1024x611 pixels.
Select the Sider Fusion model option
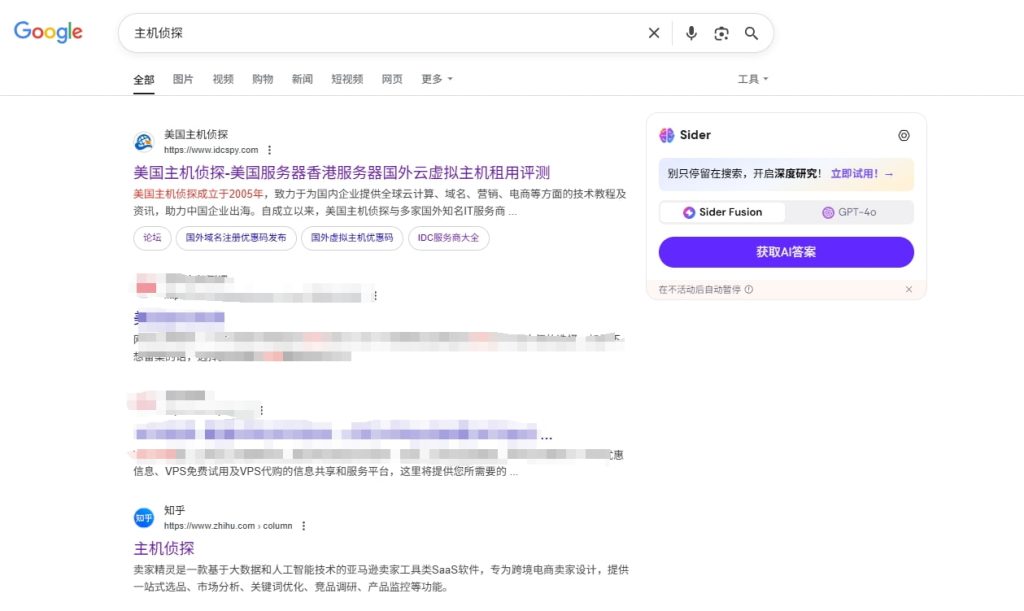(722, 212)
